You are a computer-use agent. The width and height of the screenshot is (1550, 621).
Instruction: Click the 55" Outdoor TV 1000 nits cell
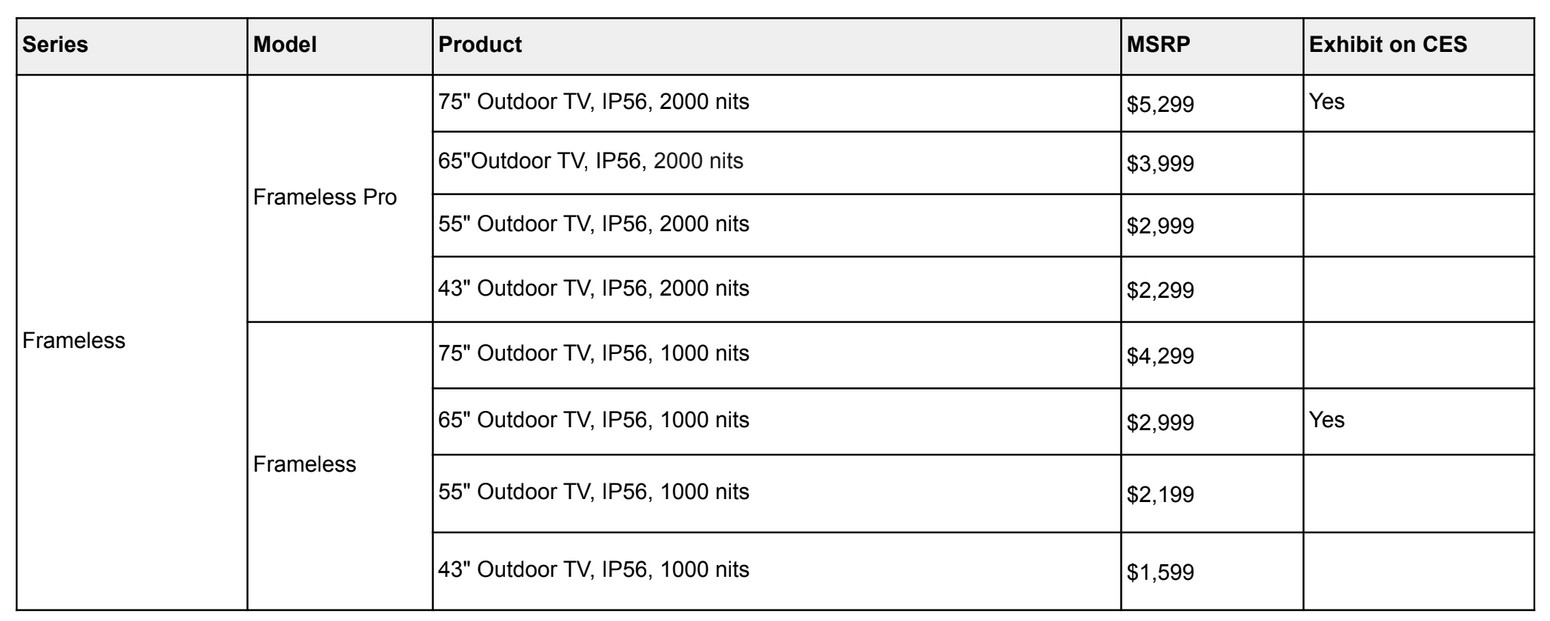pyautogui.click(x=593, y=492)
